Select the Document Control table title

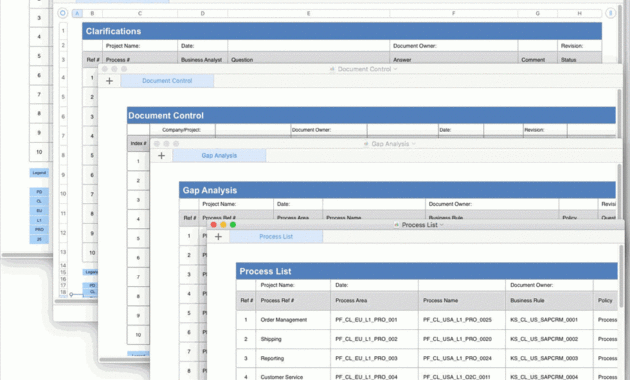[x=166, y=116]
